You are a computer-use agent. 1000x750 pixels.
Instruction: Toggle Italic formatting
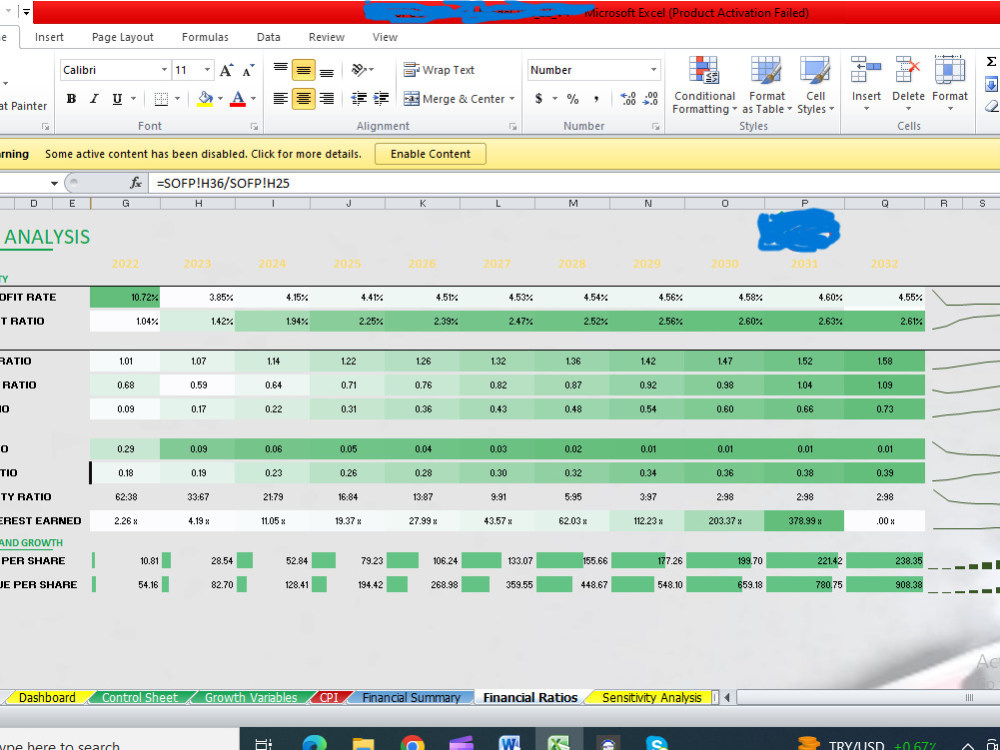pos(94,99)
